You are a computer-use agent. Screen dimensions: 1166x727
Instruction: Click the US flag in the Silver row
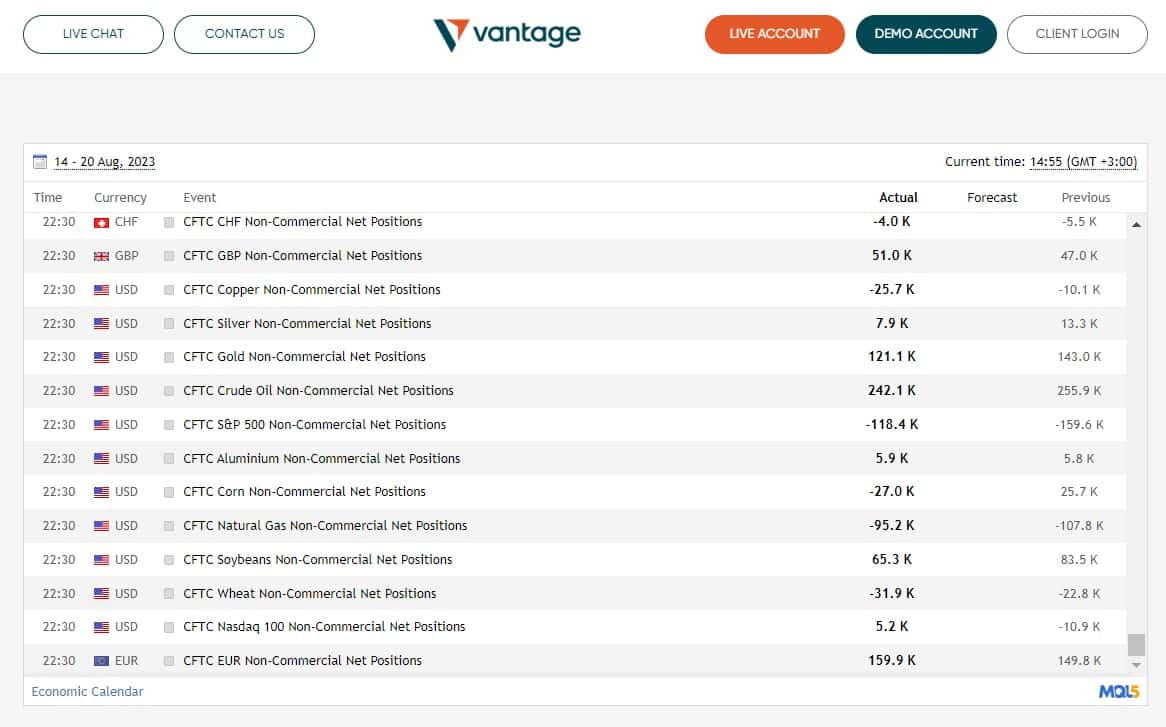101,323
